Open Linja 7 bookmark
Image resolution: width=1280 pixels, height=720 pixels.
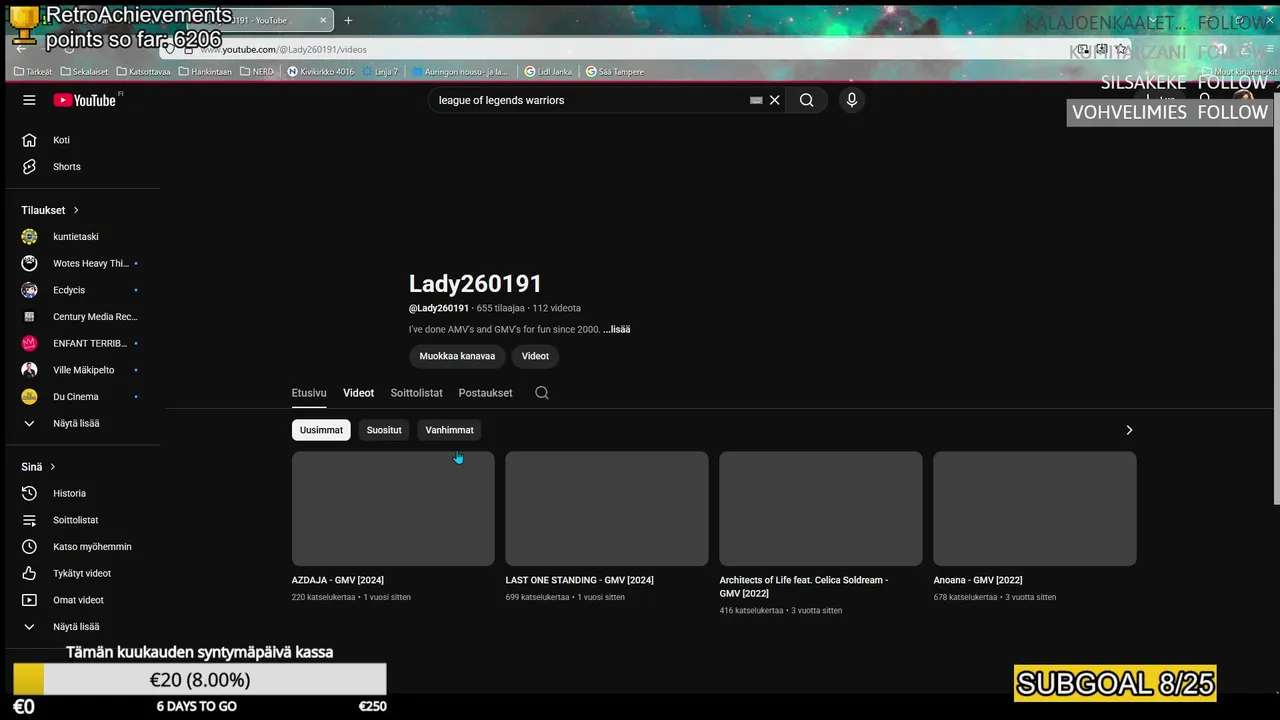pos(380,72)
